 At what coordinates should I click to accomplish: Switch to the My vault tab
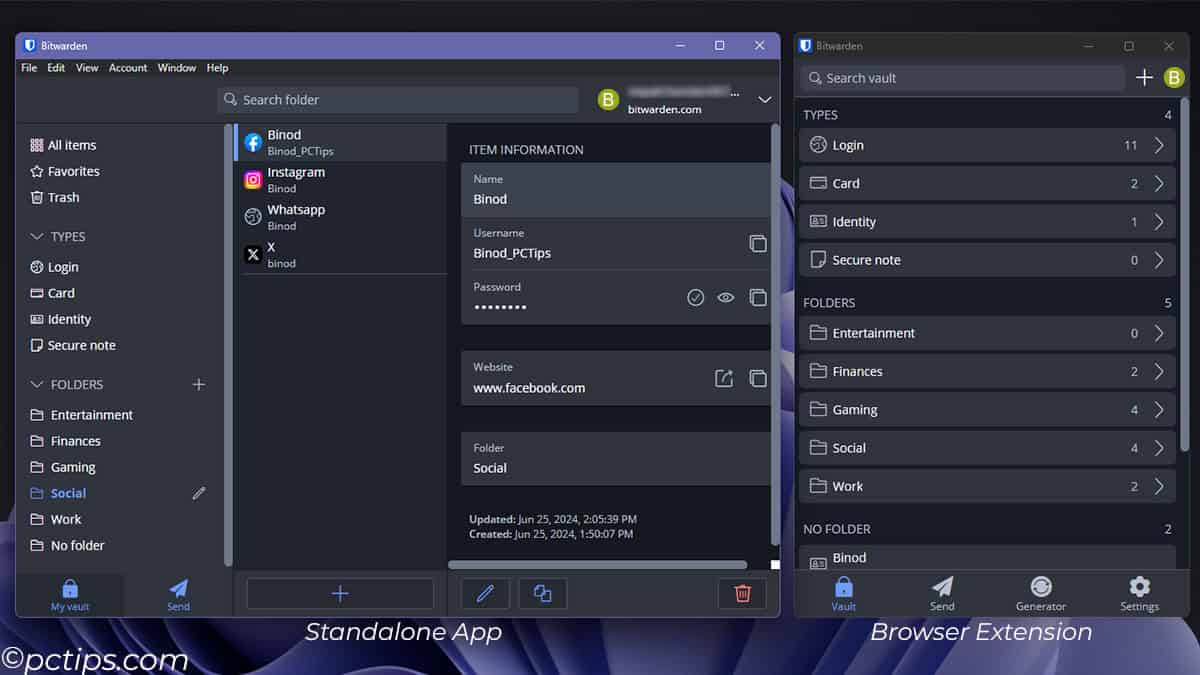pyautogui.click(x=70, y=593)
